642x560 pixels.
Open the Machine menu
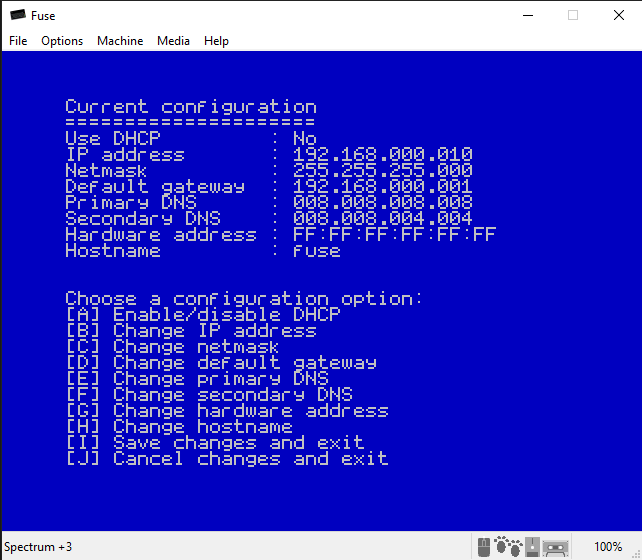click(120, 41)
